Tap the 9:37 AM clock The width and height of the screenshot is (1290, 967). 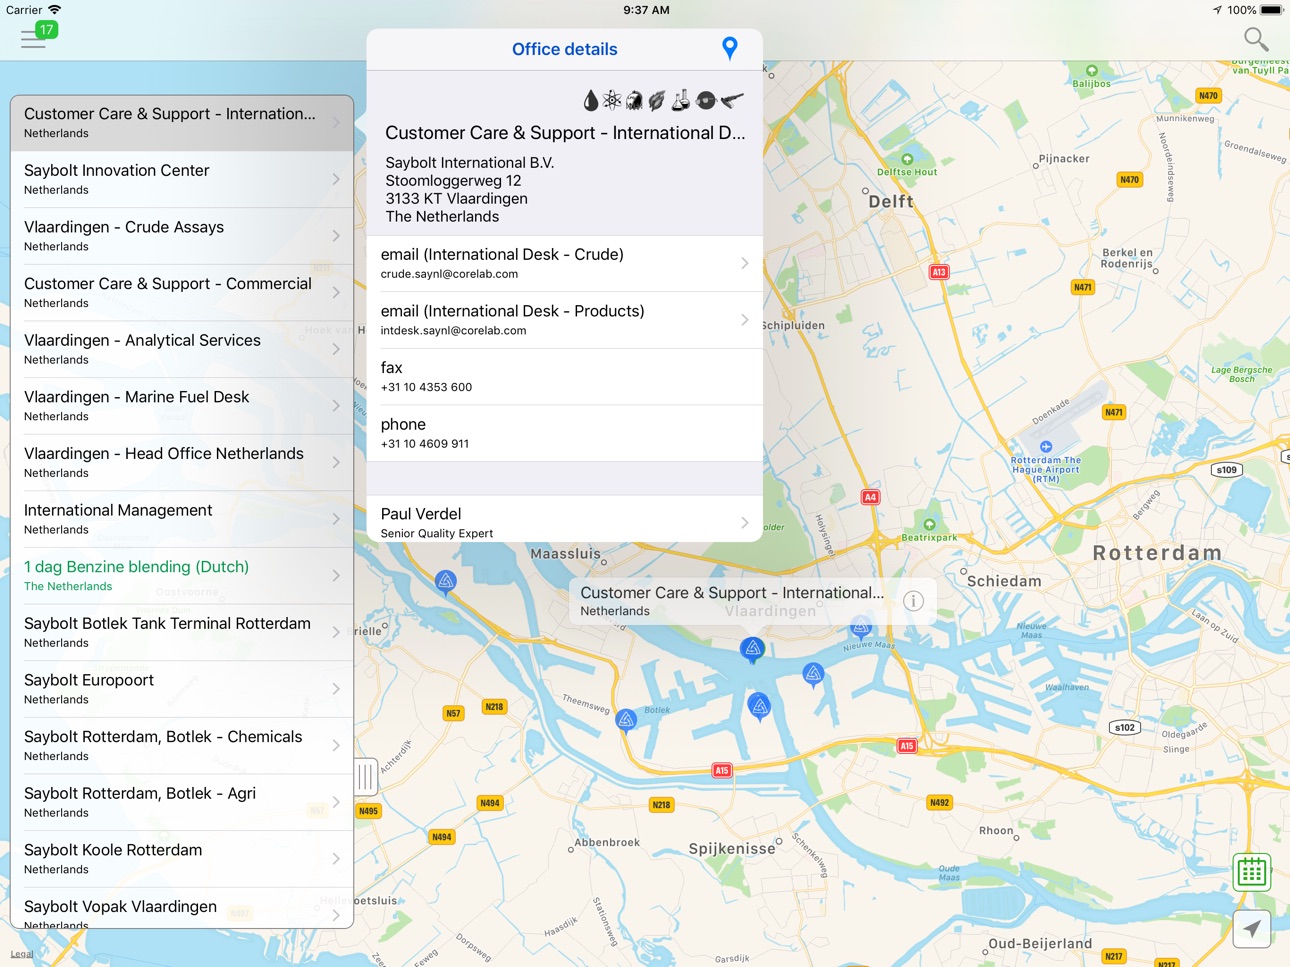click(646, 10)
